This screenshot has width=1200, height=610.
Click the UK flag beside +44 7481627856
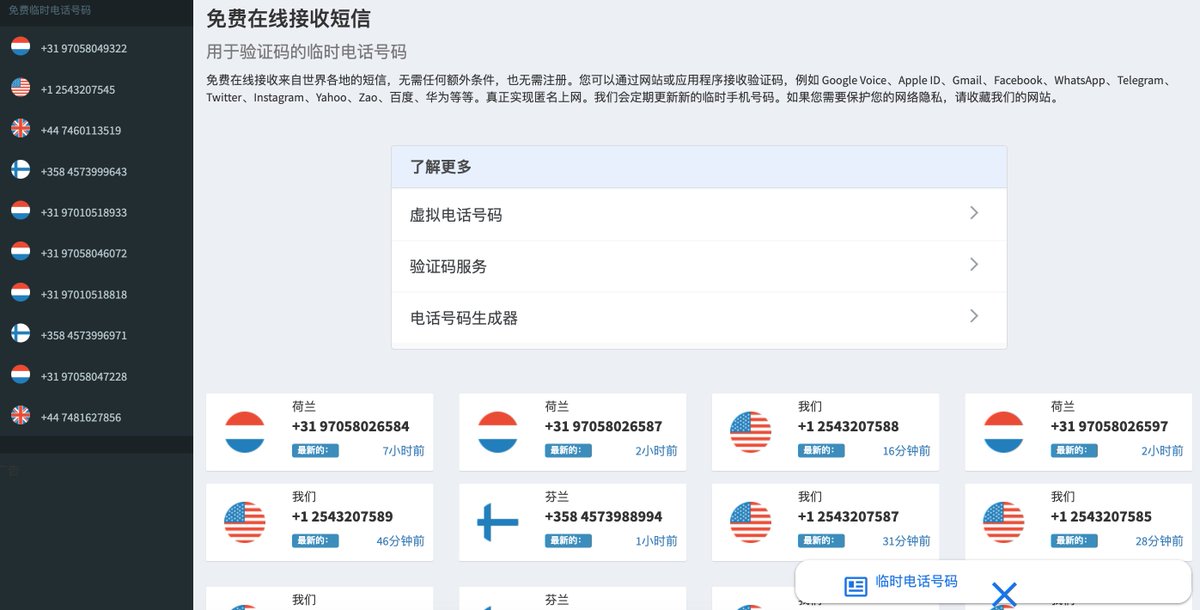pos(20,416)
